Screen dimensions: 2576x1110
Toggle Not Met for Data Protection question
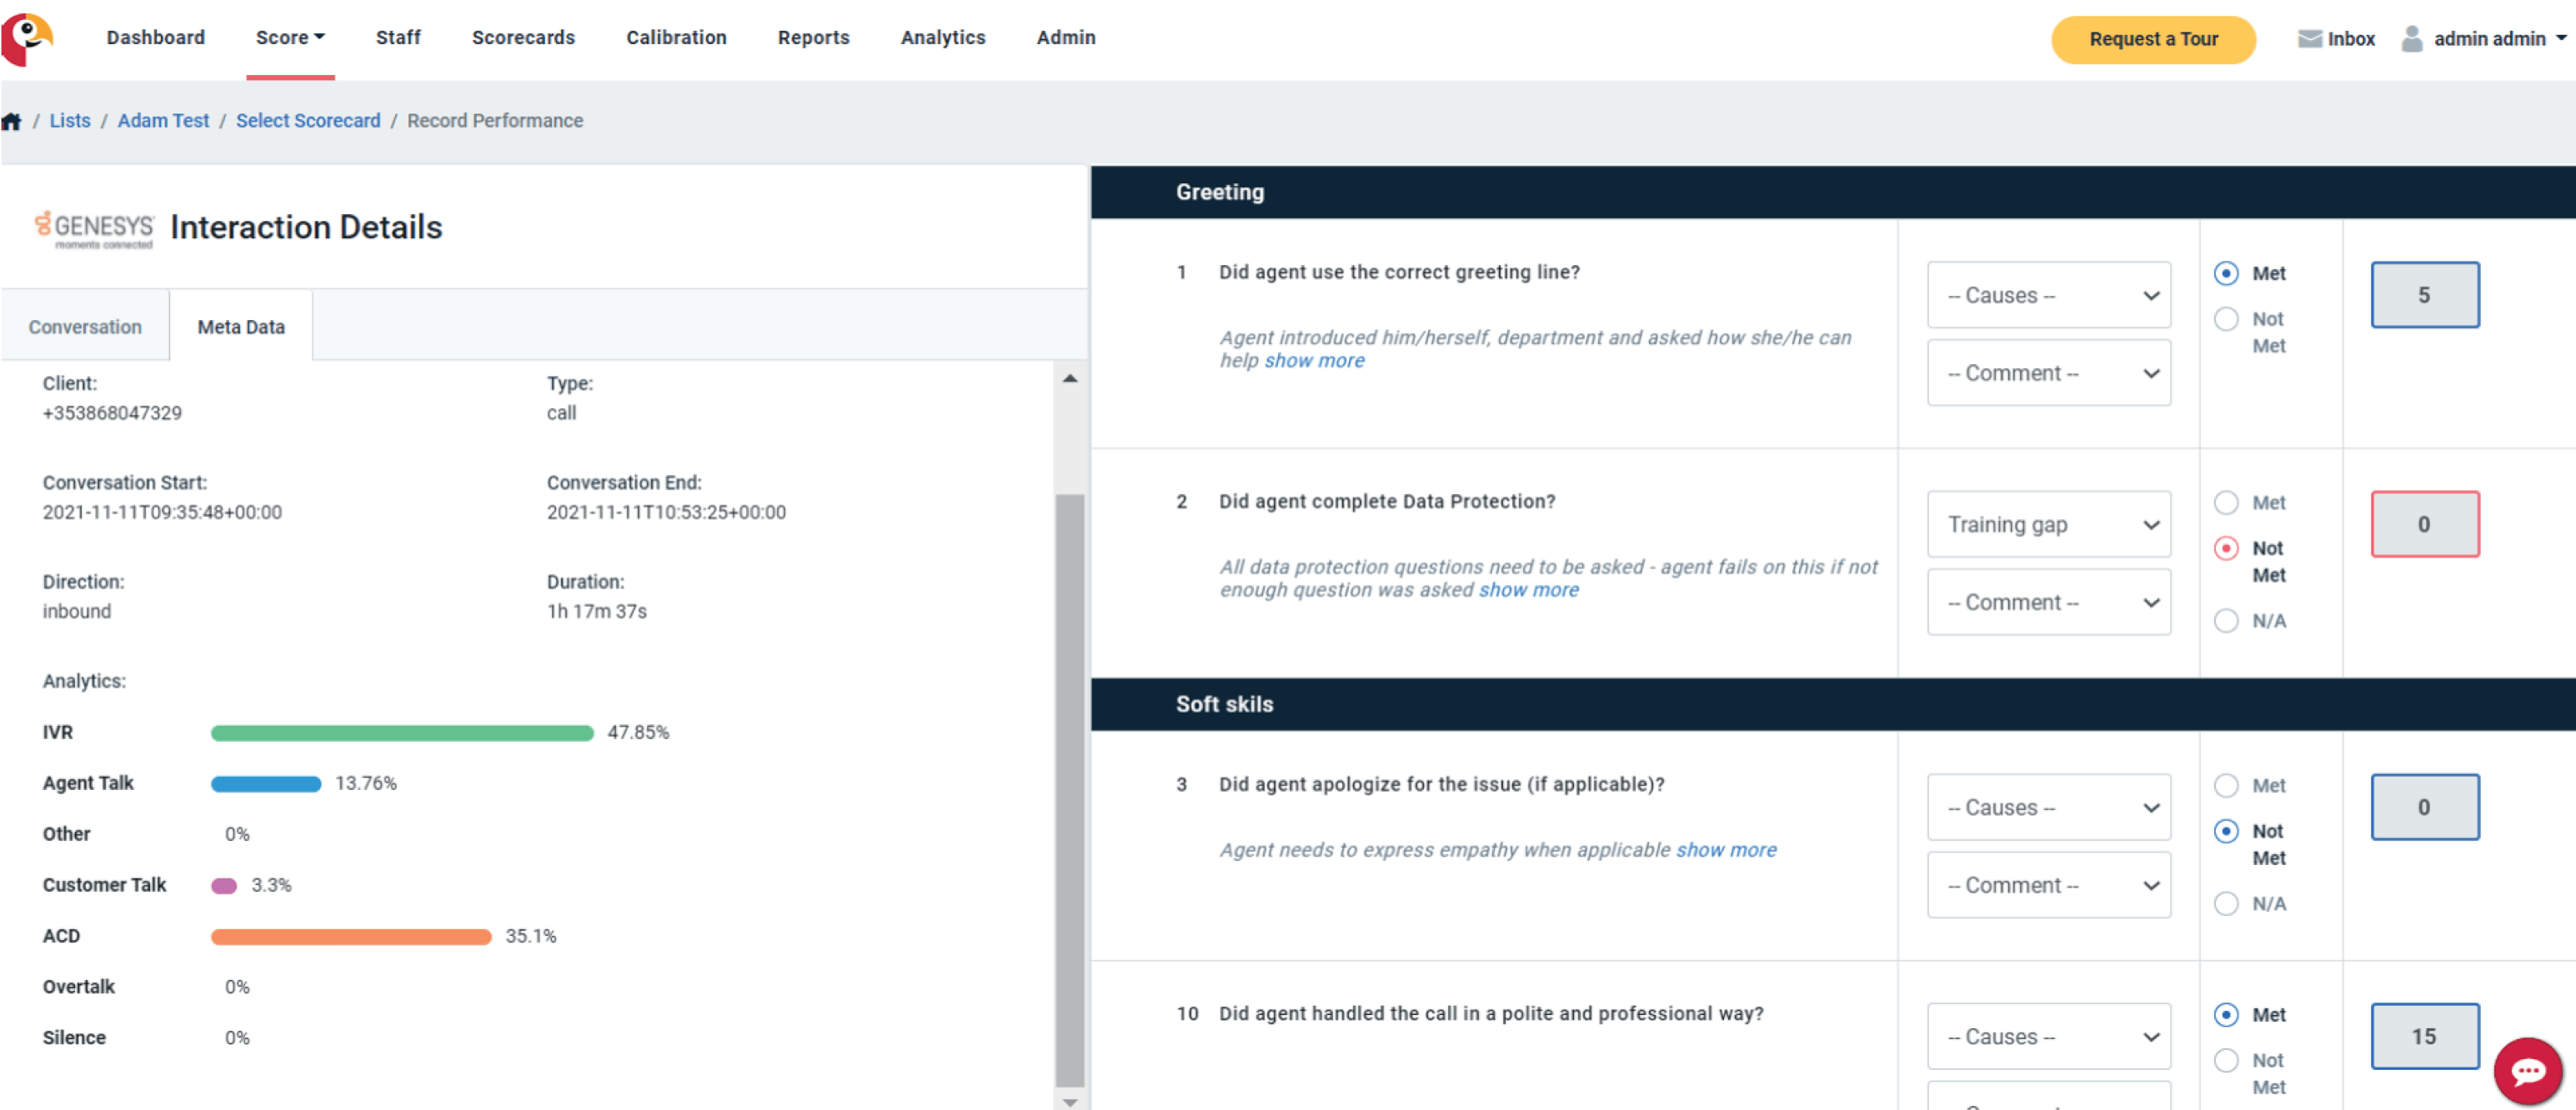click(x=2228, y=547)
